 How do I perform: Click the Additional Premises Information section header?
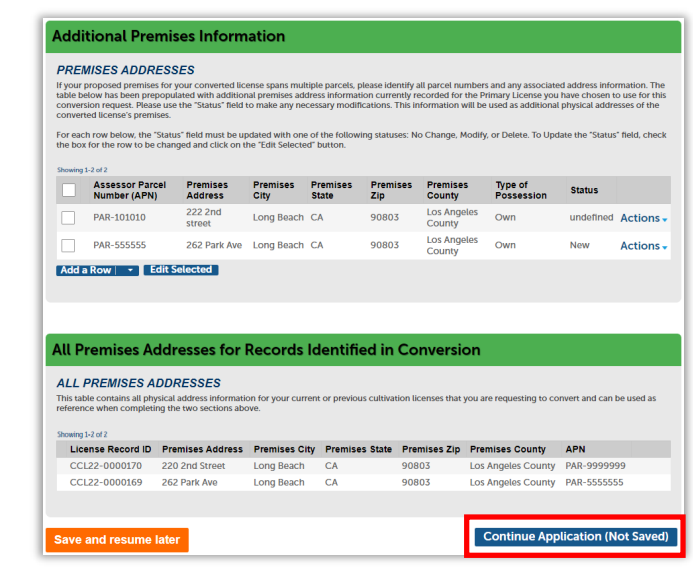click(363, 37)
